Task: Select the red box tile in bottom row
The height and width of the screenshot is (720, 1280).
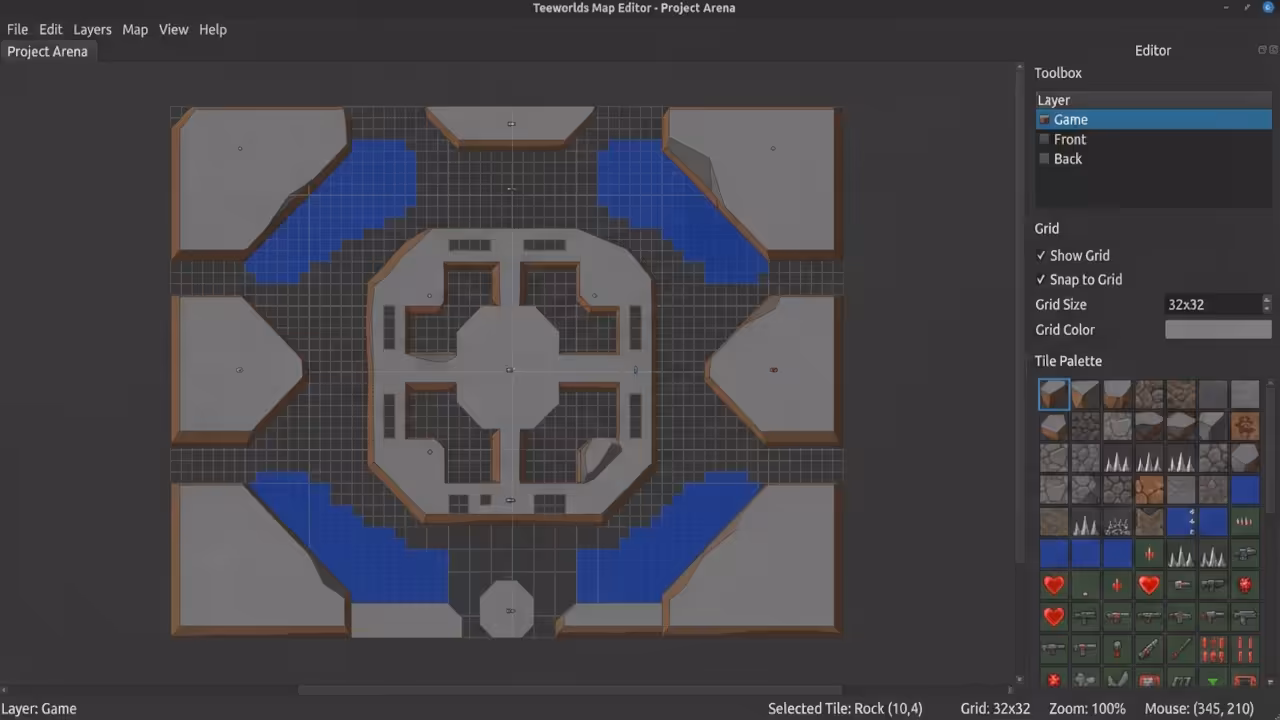Action: 1149,680
